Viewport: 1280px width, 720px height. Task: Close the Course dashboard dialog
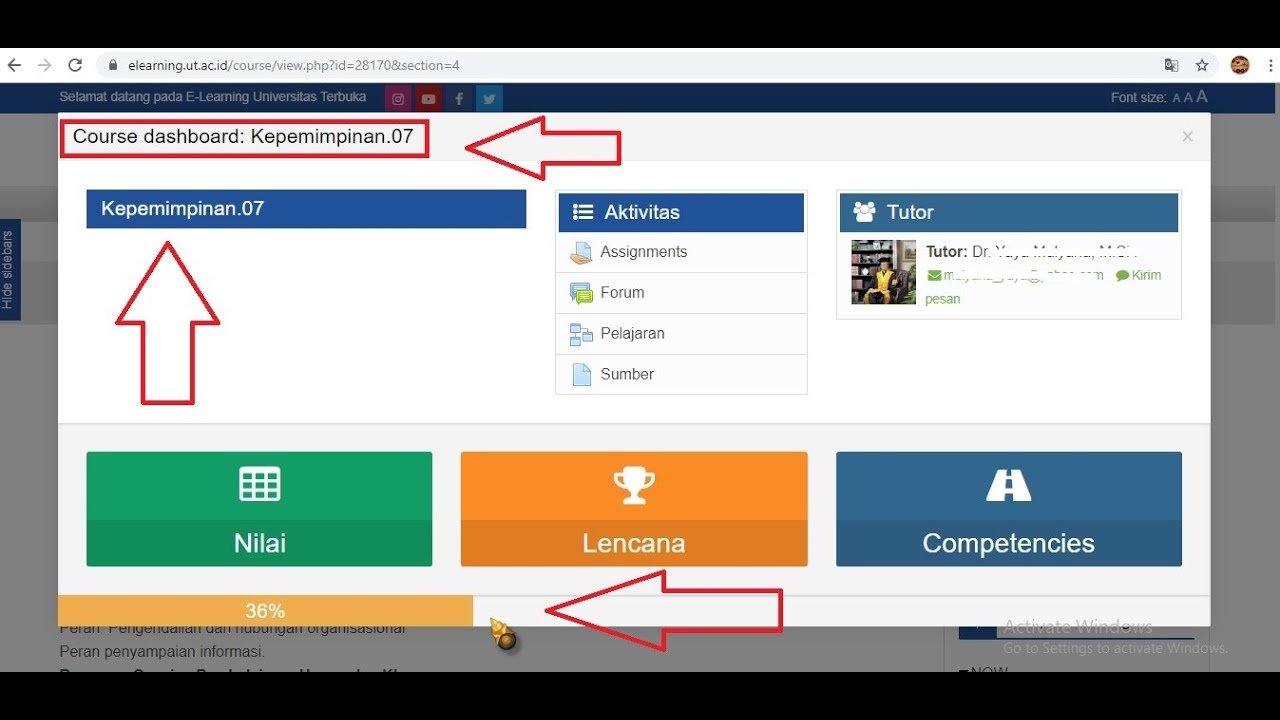click(x=1187, y=136)
